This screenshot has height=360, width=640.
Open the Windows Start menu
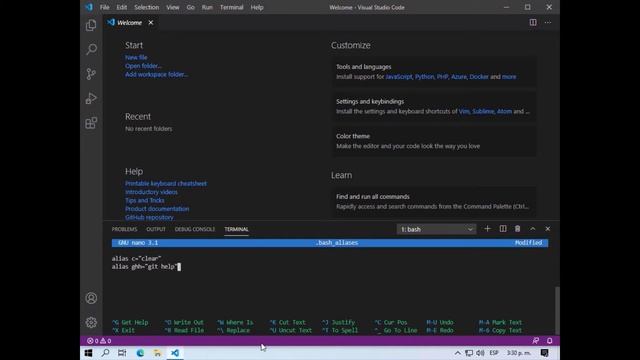pos(88,353)
